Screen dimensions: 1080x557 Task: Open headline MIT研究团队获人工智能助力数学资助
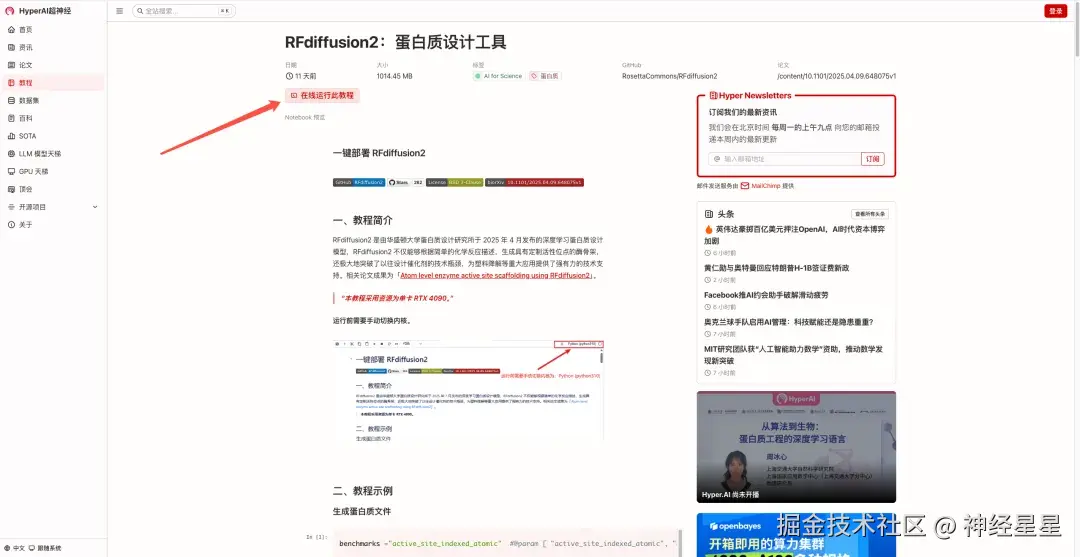(793, 355)
